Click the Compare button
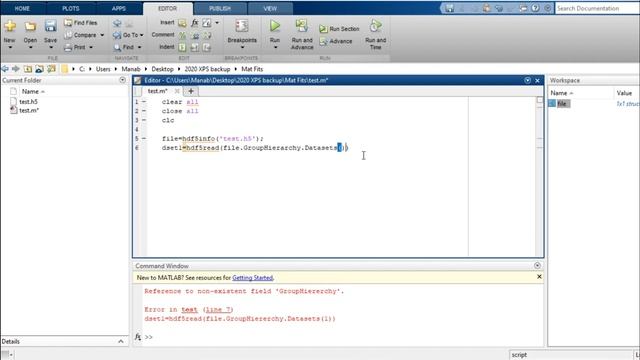The height and width of the screenshot is (360, 640). [80, 35]
